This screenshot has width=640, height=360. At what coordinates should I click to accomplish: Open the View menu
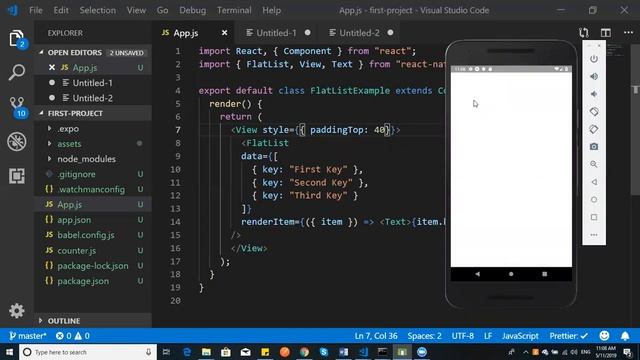(x=136, y=10)
